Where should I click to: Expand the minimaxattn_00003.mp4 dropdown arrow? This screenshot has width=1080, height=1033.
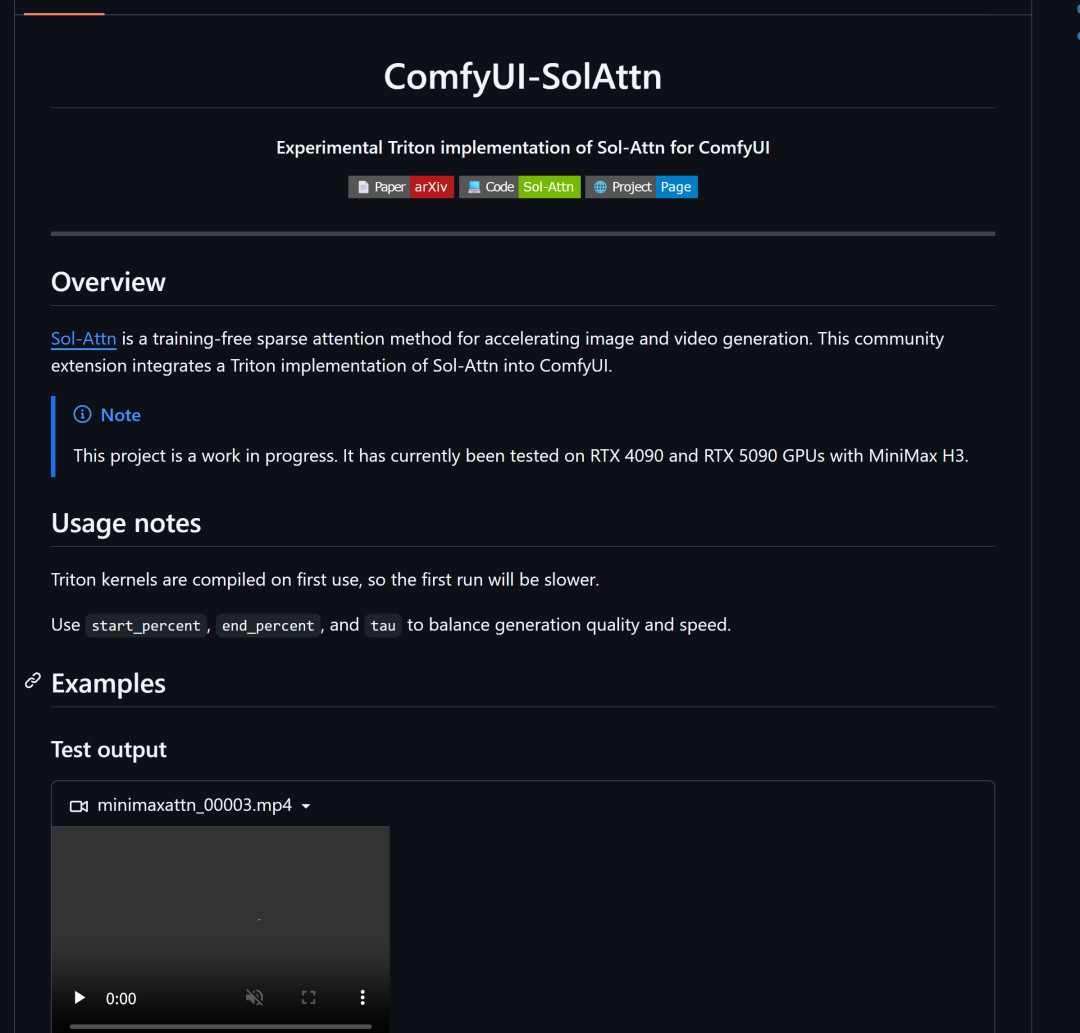306,806
